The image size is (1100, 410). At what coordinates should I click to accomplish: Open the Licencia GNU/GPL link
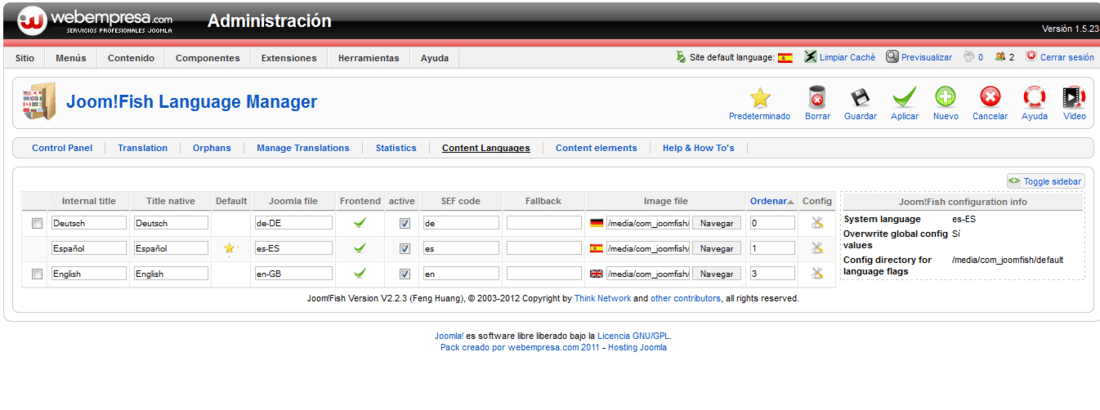point(633,336)
